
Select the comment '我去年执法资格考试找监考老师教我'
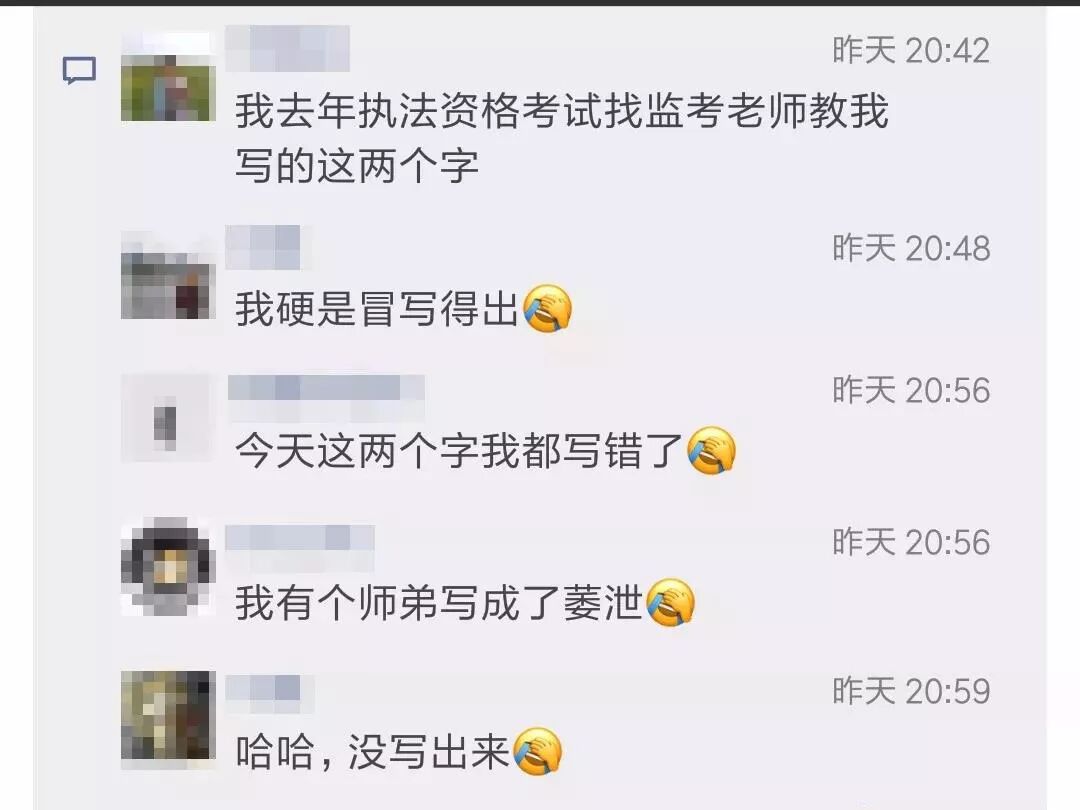(x=562, y=112)
